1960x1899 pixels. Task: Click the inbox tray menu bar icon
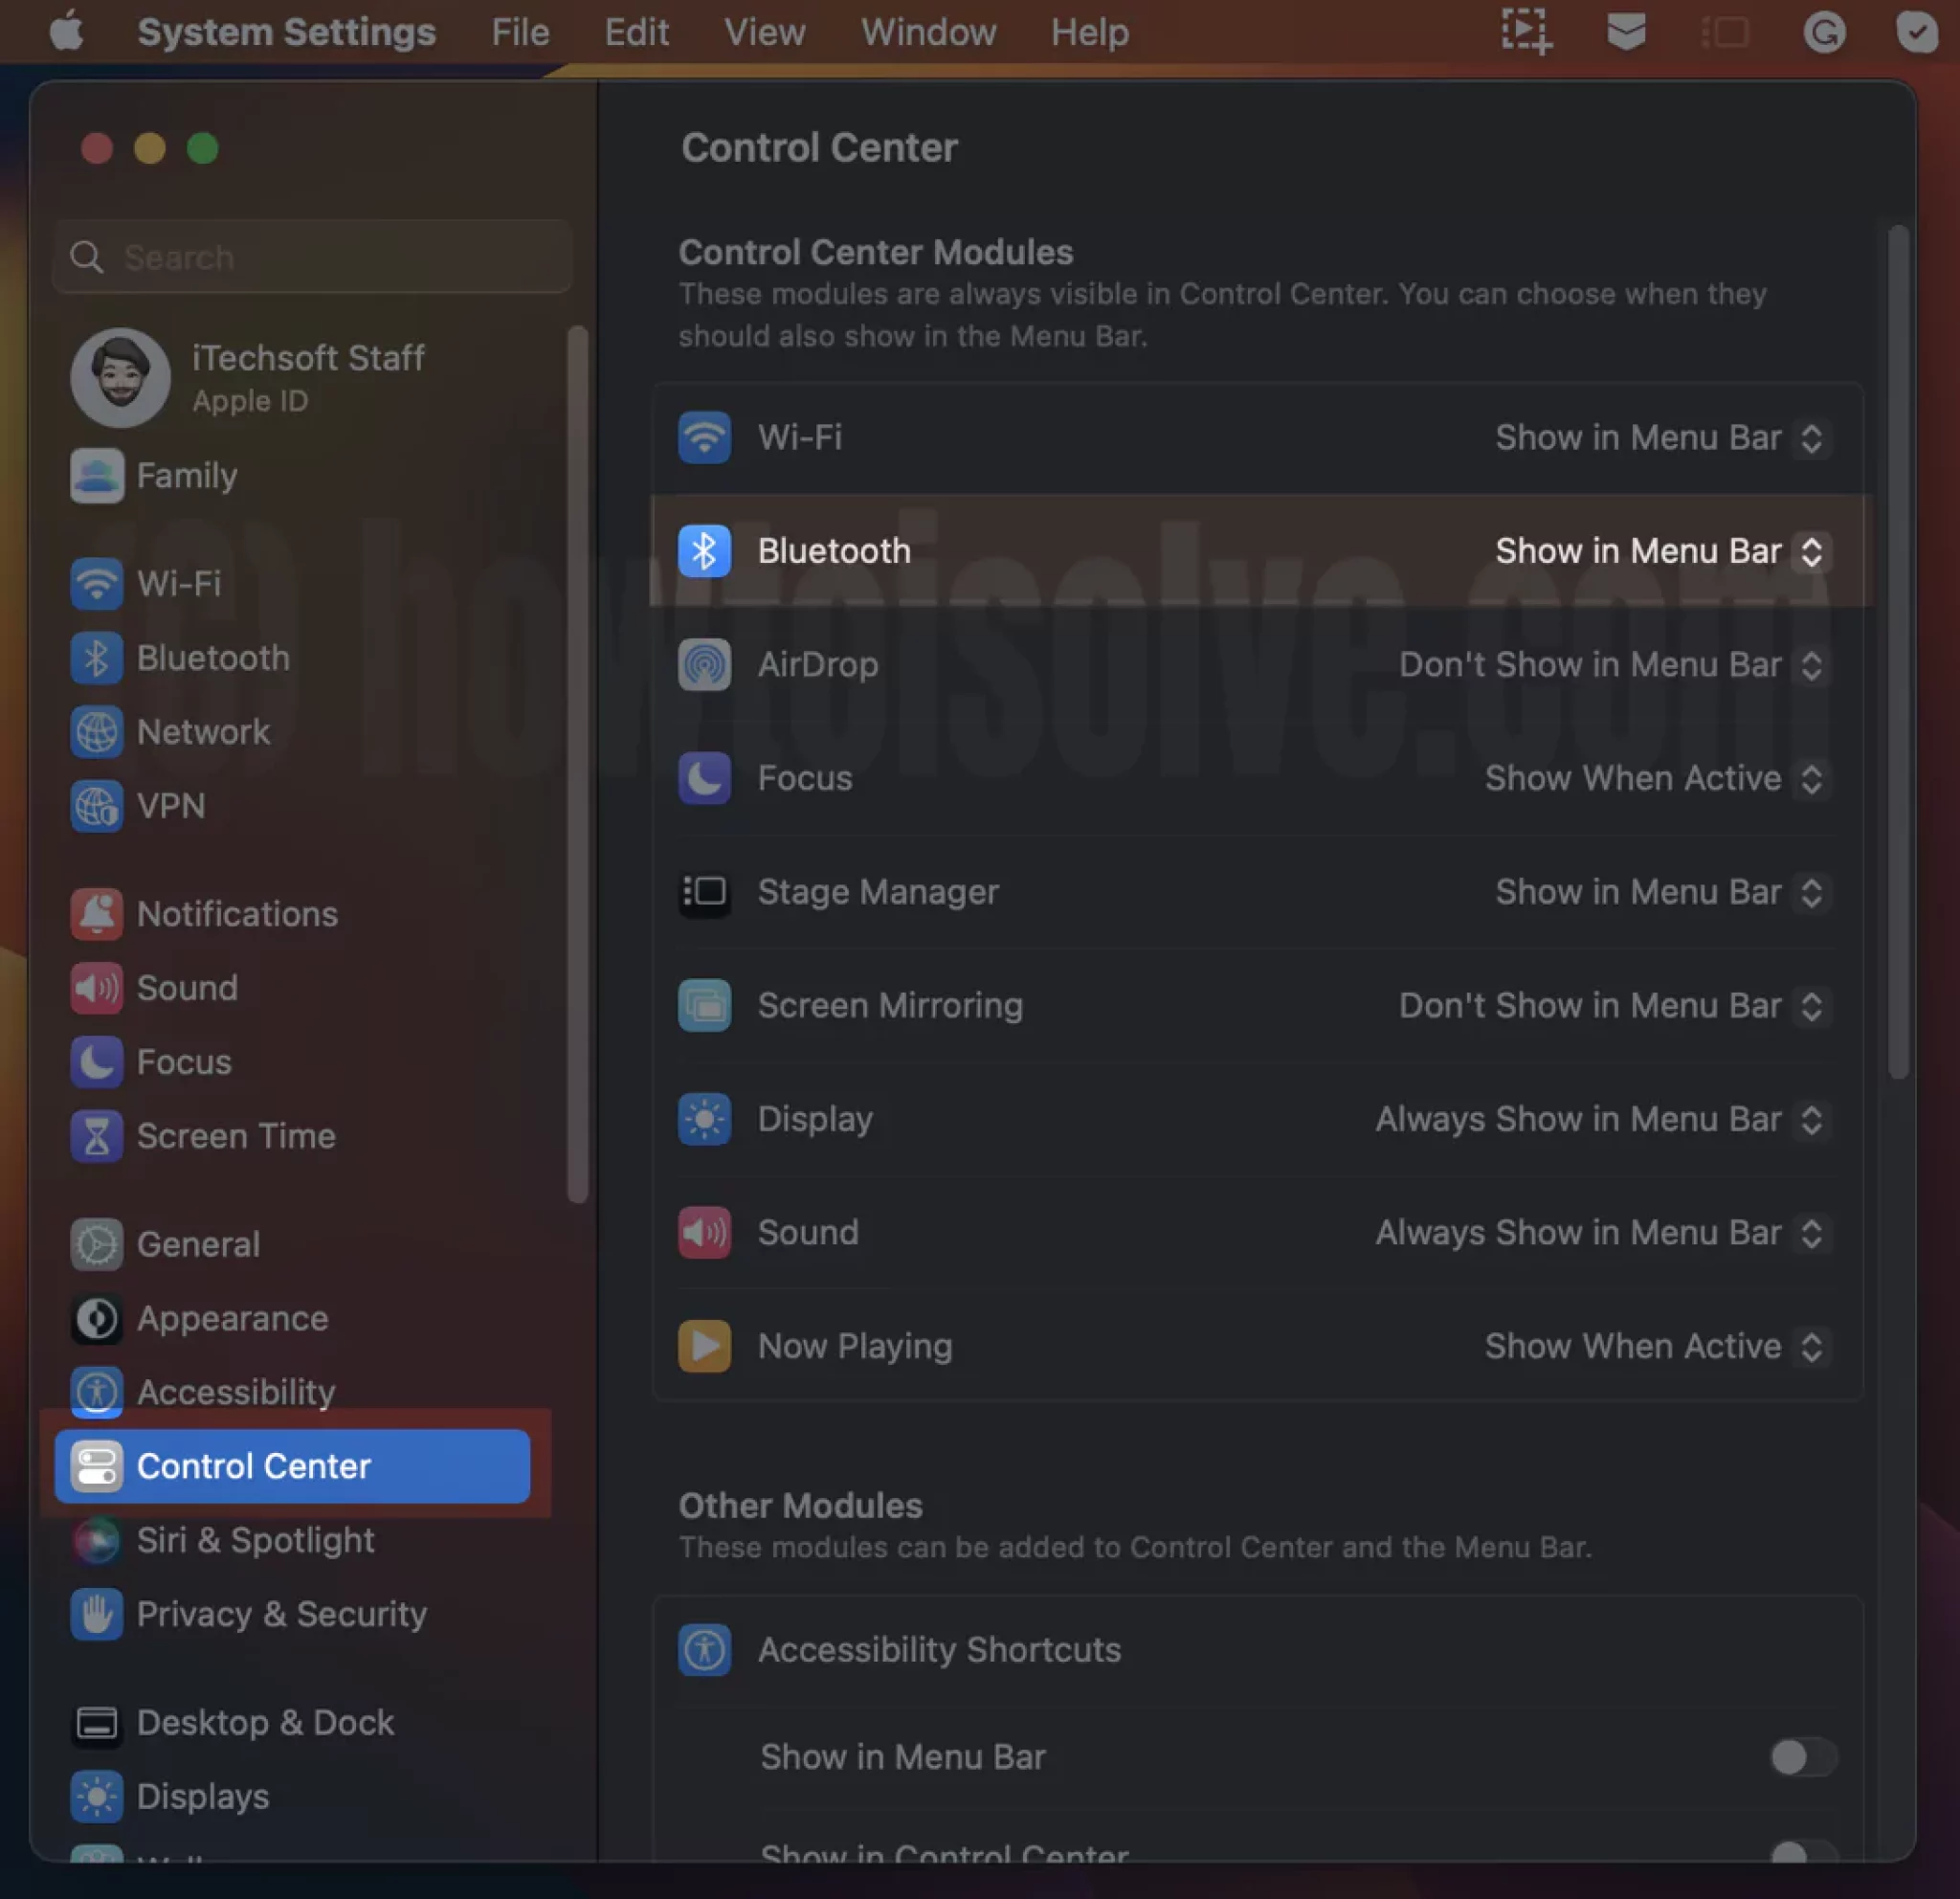tap(1626, 32)
